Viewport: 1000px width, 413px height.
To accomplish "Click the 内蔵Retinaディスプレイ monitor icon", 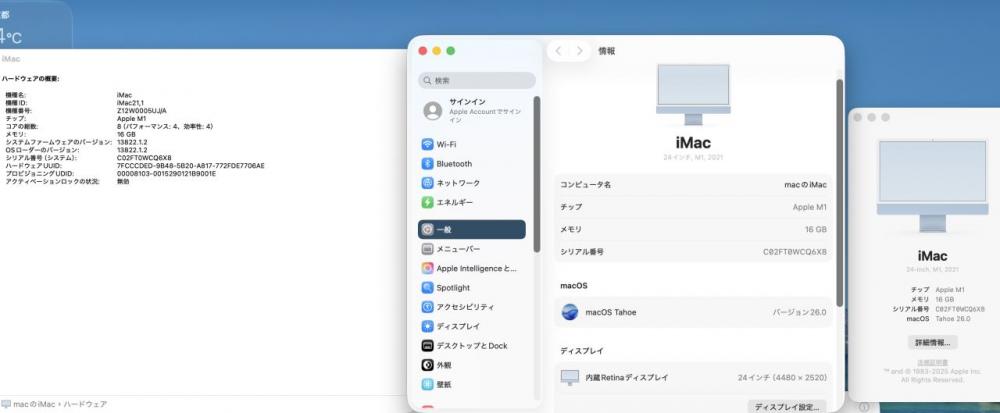I will 570,377.
